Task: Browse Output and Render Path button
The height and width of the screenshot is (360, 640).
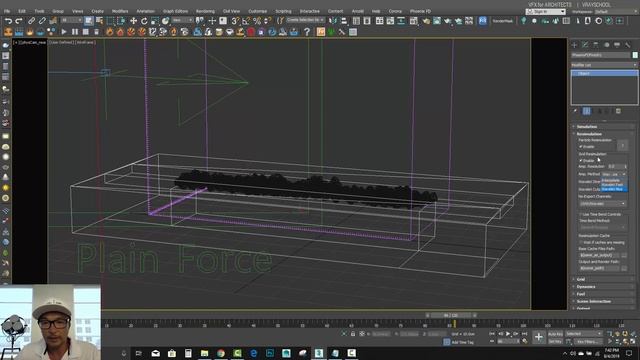Action: point(624,268)
